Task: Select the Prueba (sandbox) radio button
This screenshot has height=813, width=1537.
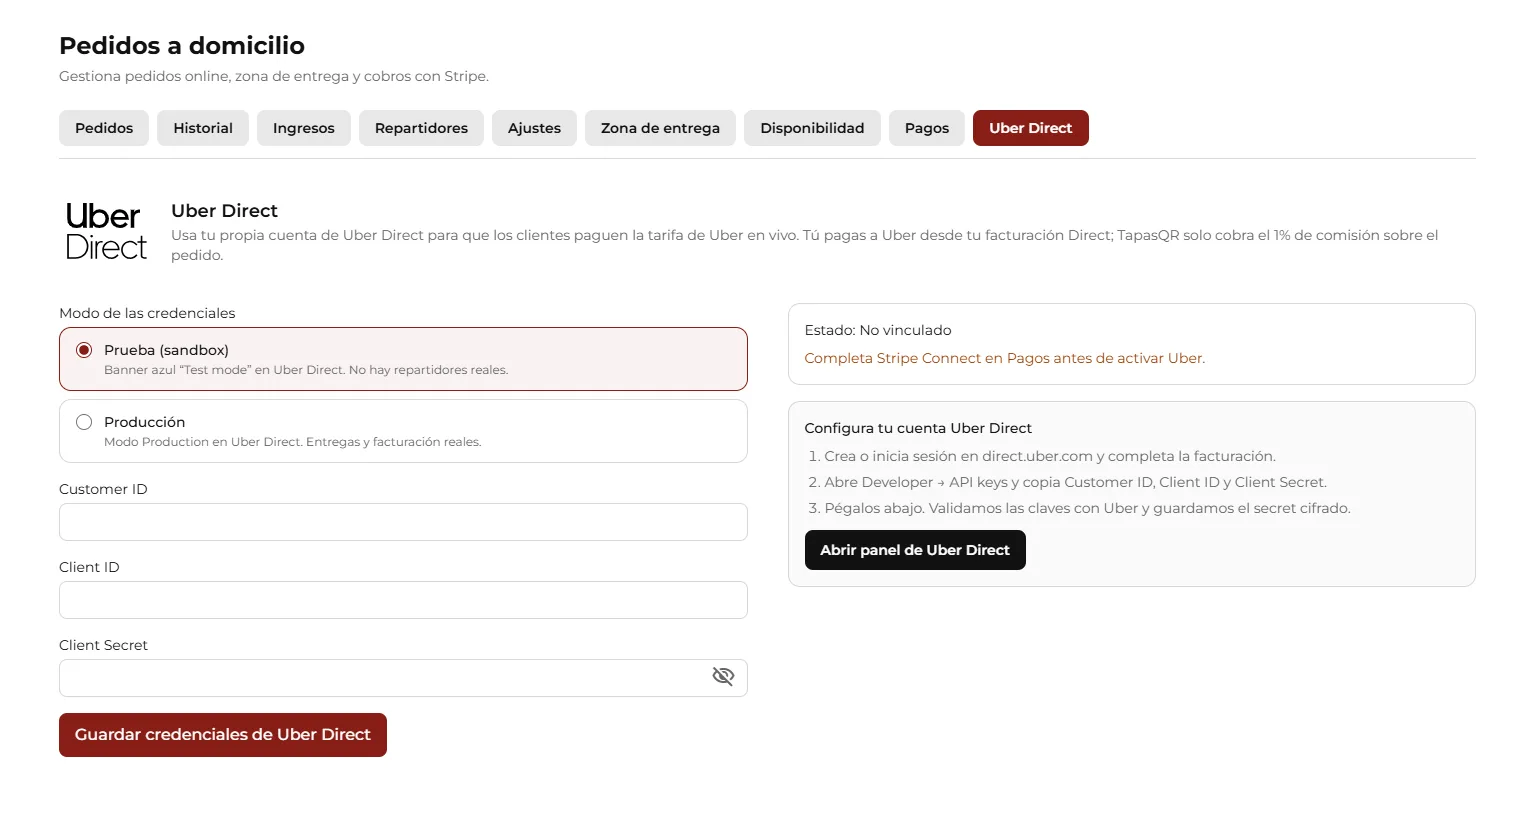Action: click(x=84, y=350)
